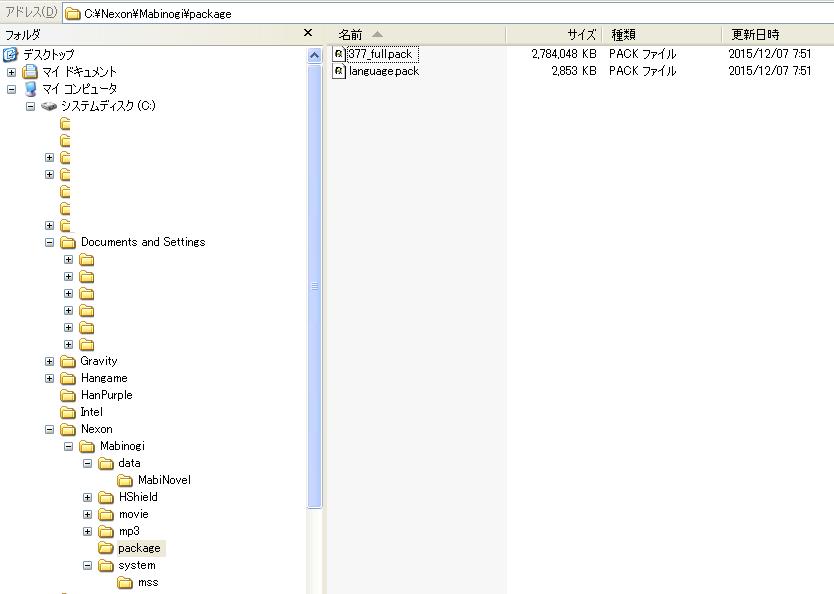Image resolution: width=834 pixels, height=594 pixels.
Task: Expand the Hangame folder node
Action: (x=50, y=378)
